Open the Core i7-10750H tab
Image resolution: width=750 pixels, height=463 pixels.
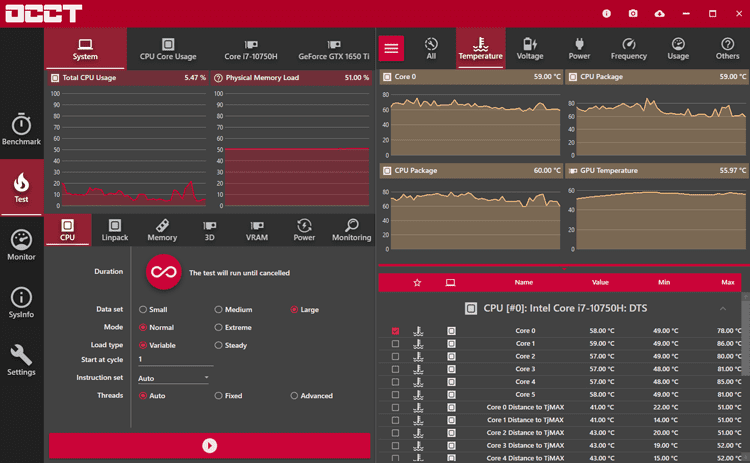(251, 49)
